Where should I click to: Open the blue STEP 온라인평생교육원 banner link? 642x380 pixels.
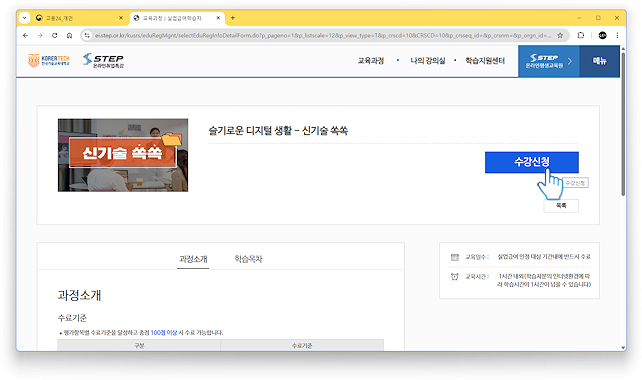pyautogui.click(x=549, y=61)
